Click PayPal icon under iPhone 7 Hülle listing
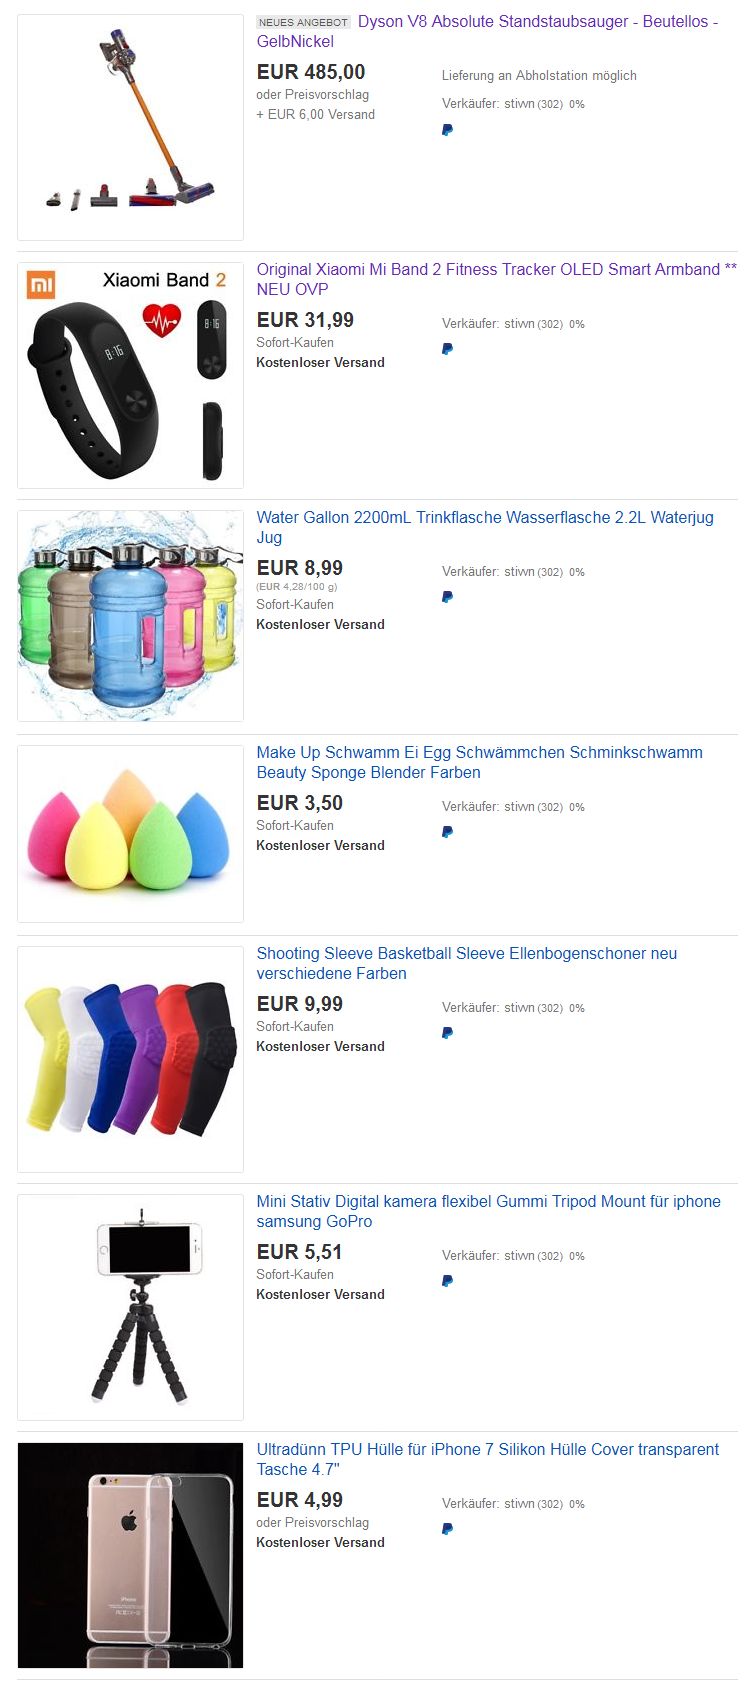 point(447,1530)
